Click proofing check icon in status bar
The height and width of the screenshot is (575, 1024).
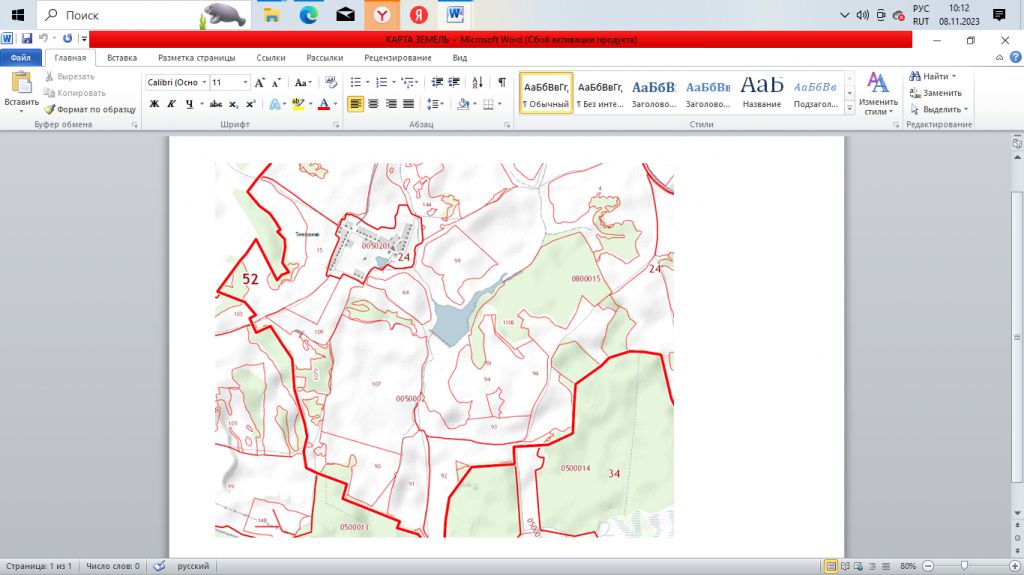point(159,566)
